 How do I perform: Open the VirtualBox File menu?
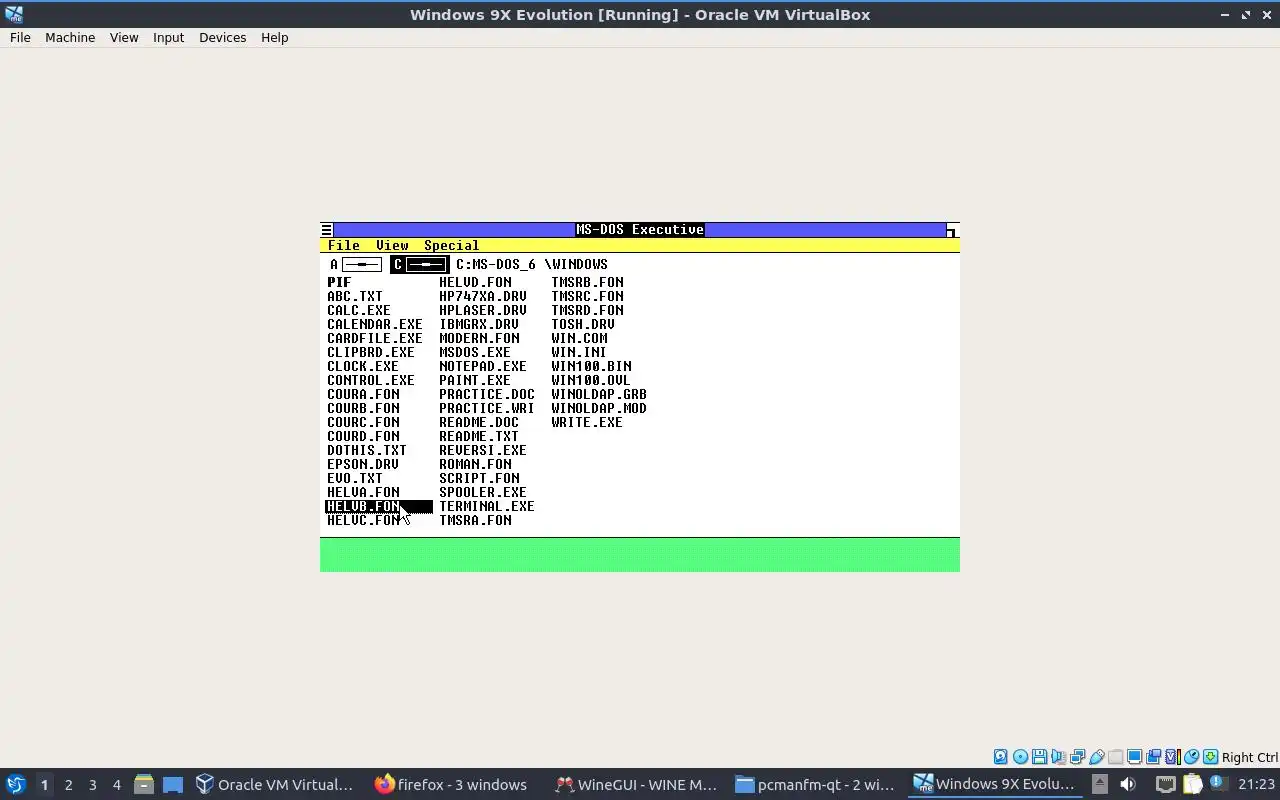pyautogui.click(x=20, y=37)
